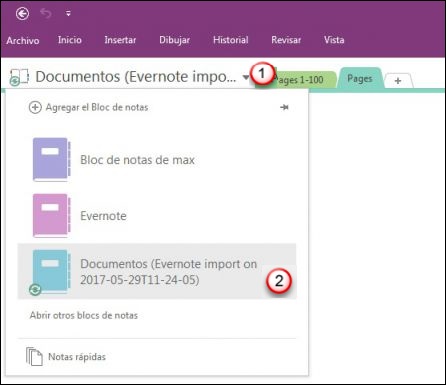Open the Historial ribbon tab
The height and width of the screenshot is (385, 446).
pyautogui.click(x=231, y=40)
